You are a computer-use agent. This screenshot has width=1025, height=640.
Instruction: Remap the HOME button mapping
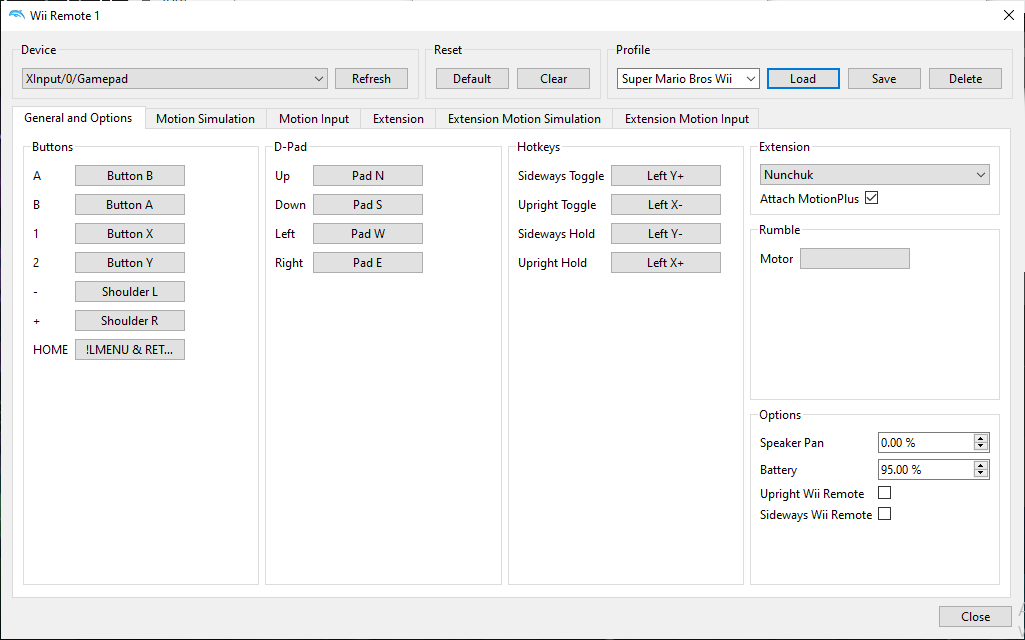click(x=129, y=349)
